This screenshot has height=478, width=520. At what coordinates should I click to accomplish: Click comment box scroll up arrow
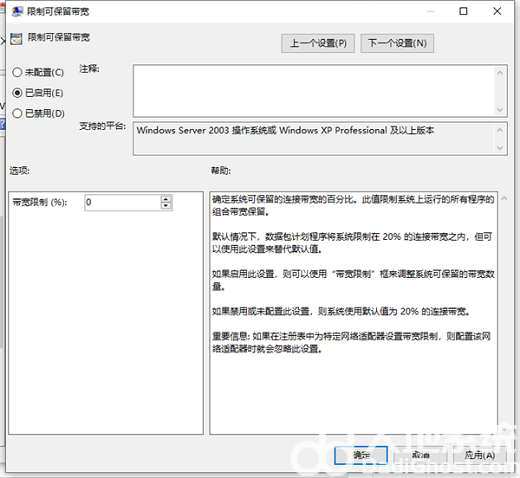(x=500, y=73)
